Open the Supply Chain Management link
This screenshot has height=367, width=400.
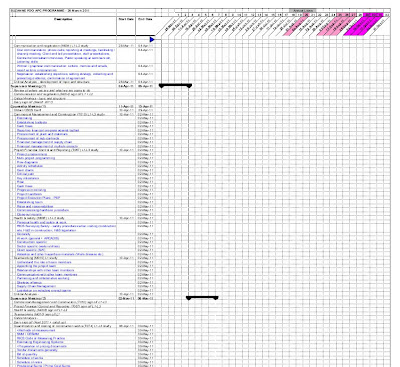[36, 286]
